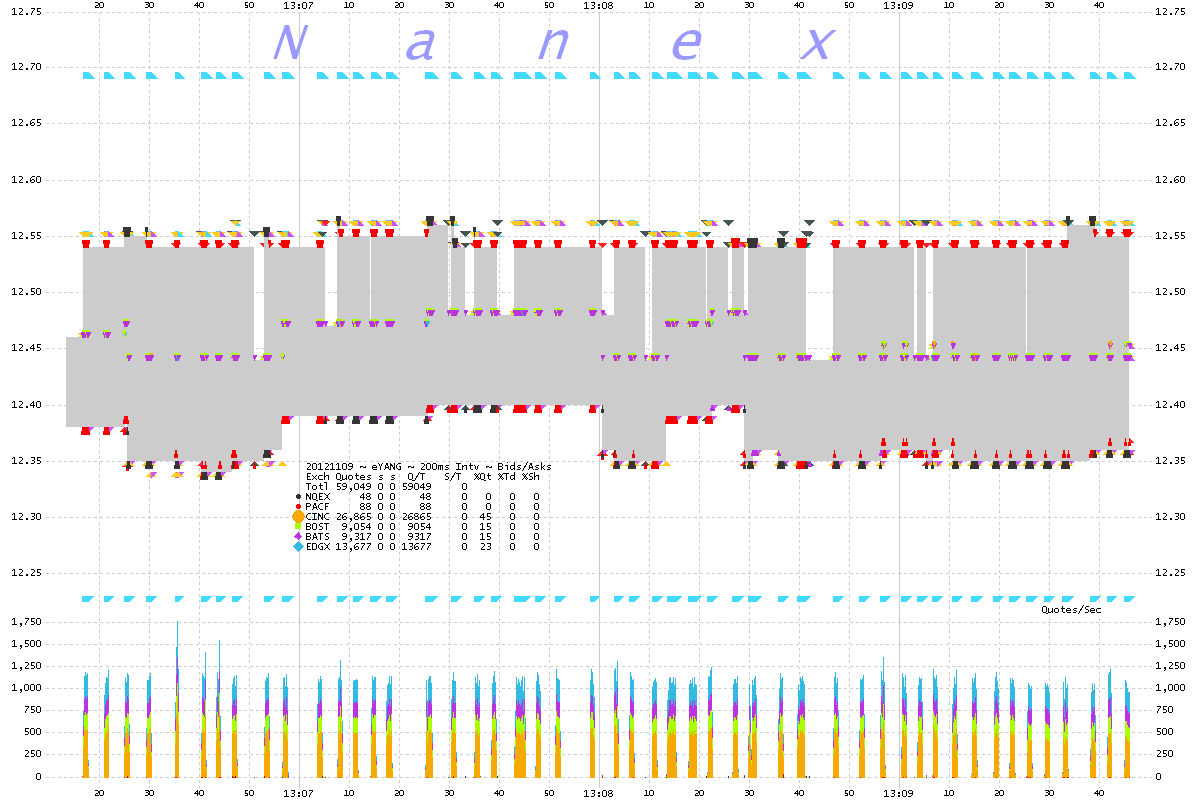Click the 1,250 label on right volume axis

click(1170, 666)
